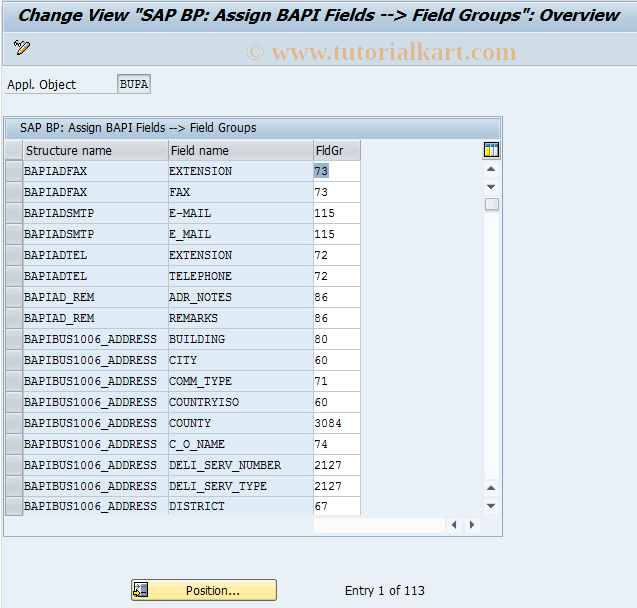Click BAPIAD_REM structure cell in REMARKS row

coord(95,318)
